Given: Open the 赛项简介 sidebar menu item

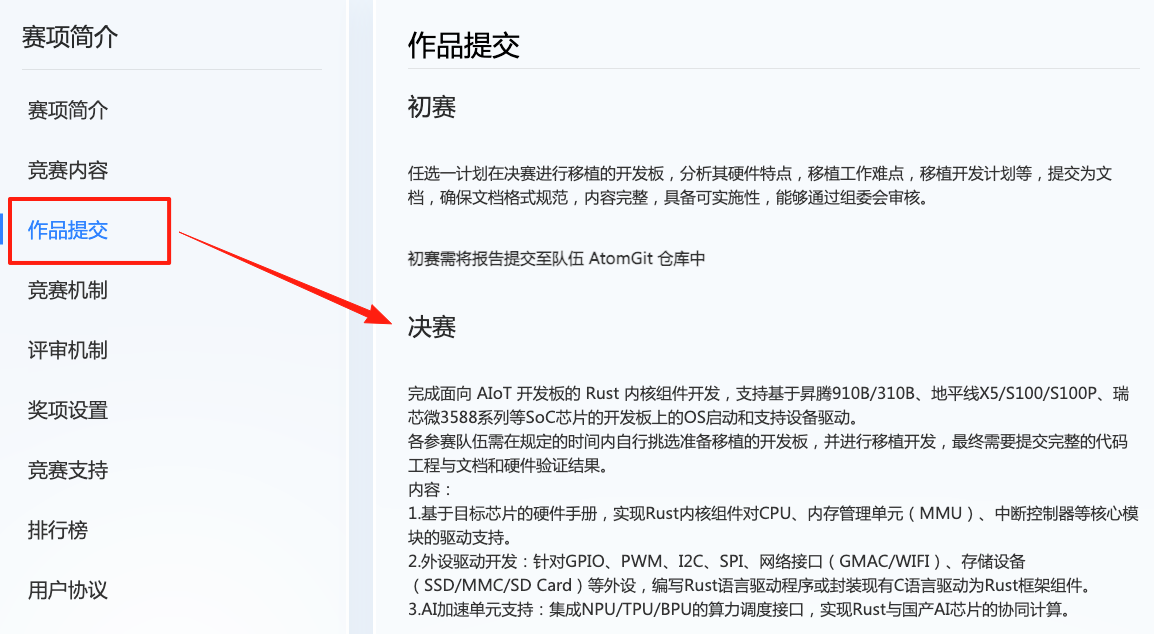Looking at the screenshot, I should point(68,110).
